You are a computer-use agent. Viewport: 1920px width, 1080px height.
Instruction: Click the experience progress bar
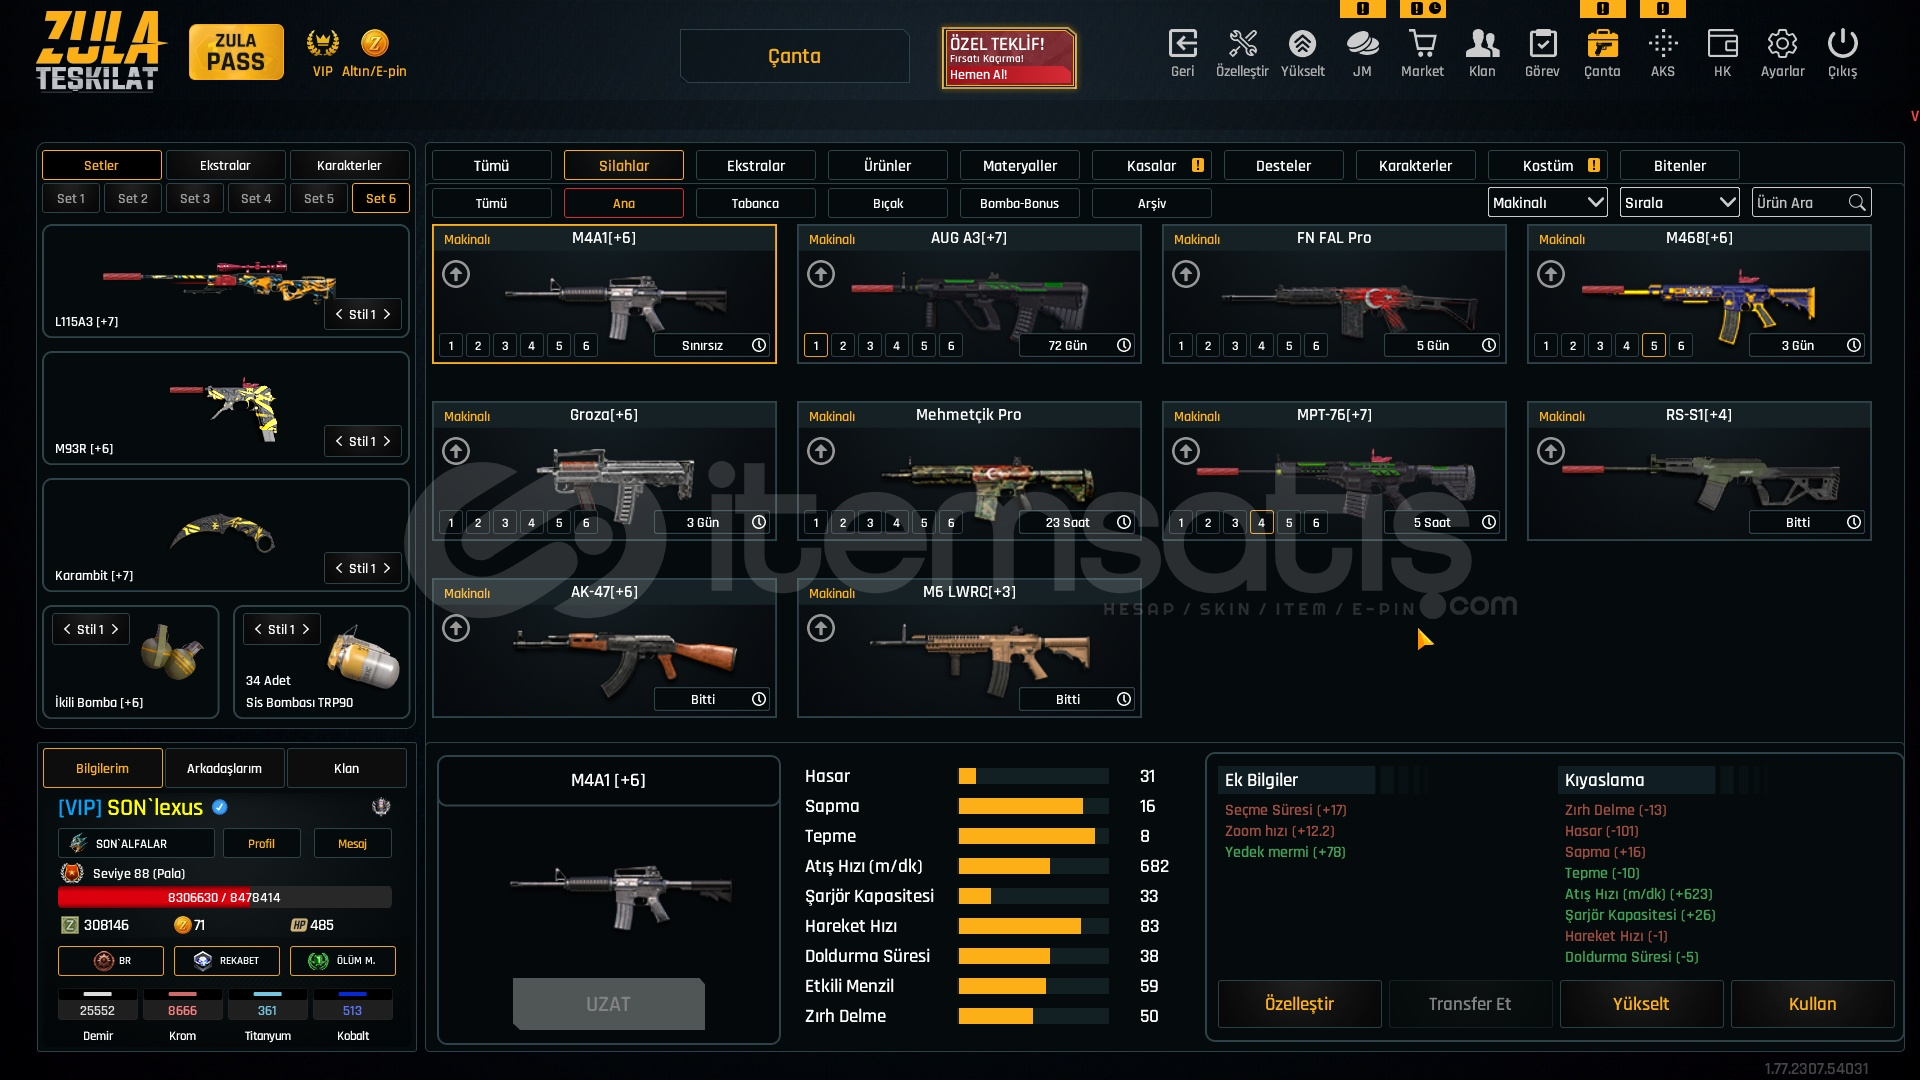click(224, 897)
